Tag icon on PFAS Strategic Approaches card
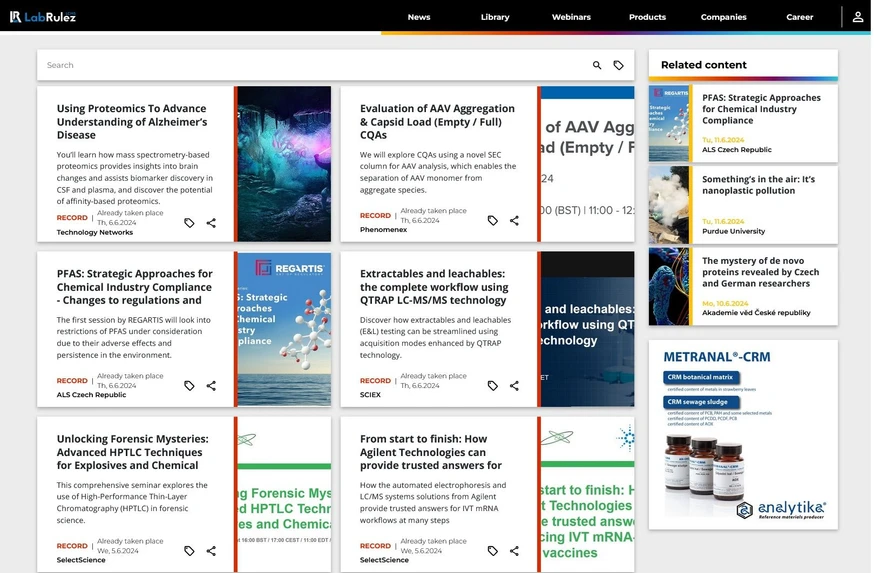The width and height of the screenshot is (874, 573). pos(190,386)
